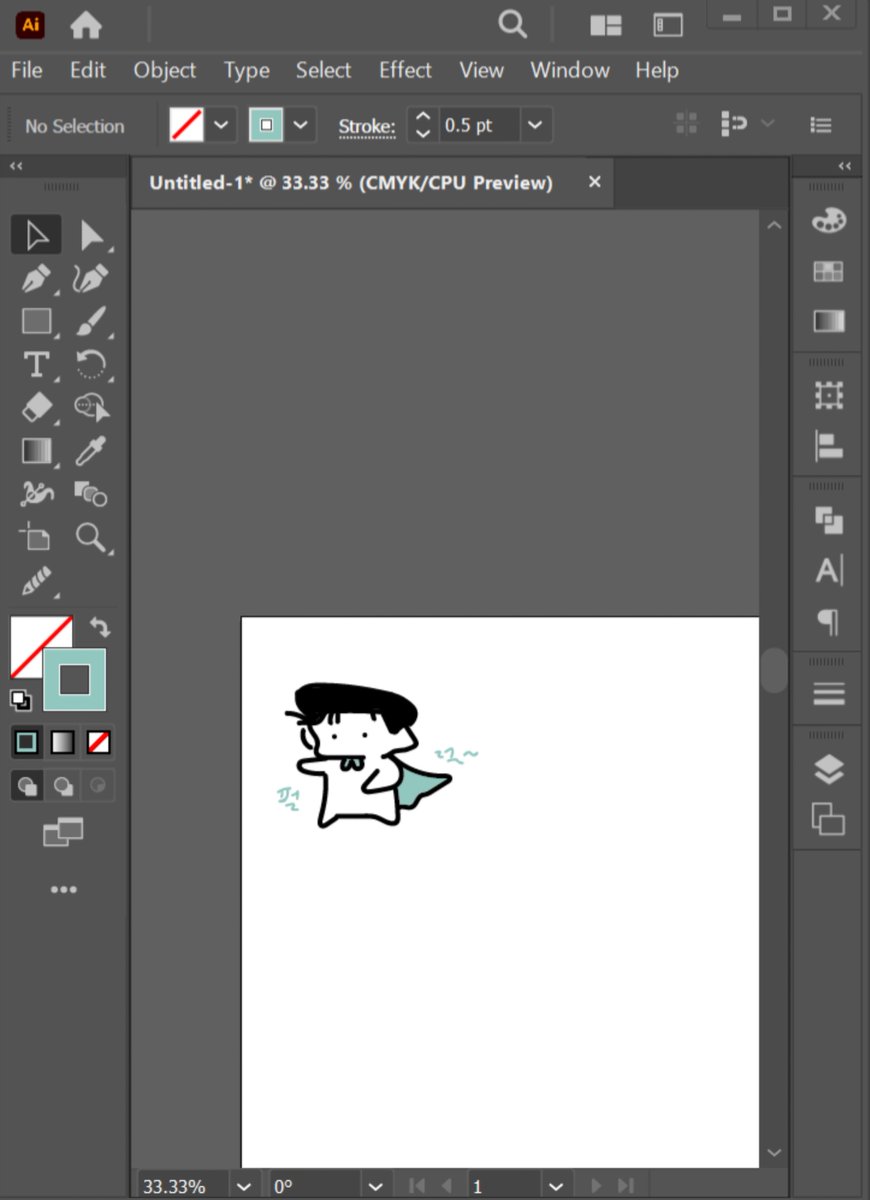Open the Edit menu
The width and height of the screenshot is (870, 1200).
[88, 70]
